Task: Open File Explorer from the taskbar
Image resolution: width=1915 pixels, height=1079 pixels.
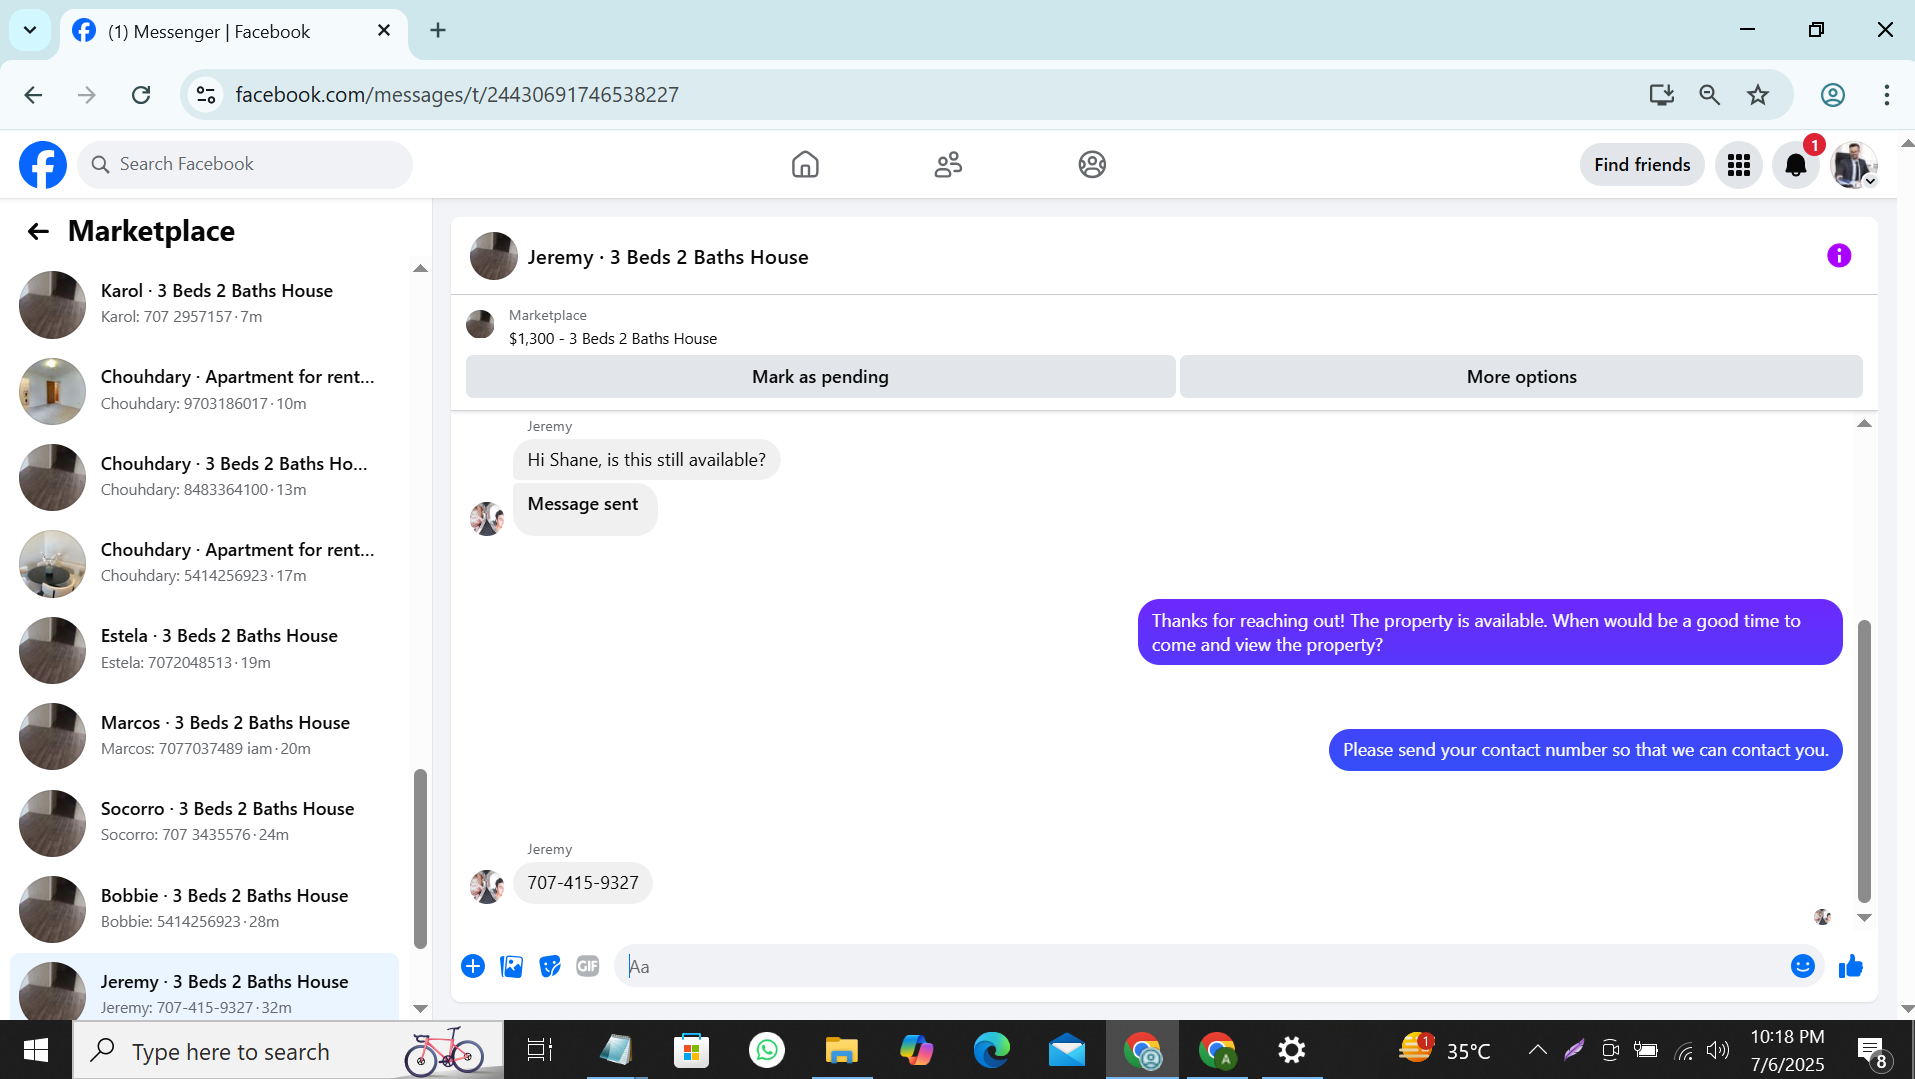Action: coord(841,1050)
